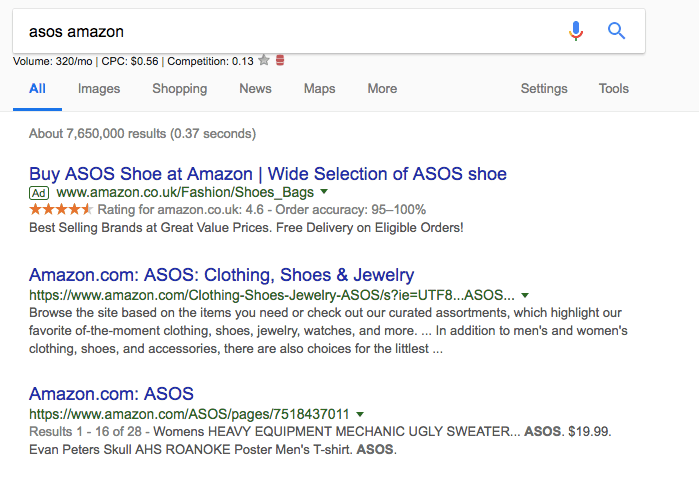Click the orange star rating for amazon.co.uk
This screenshot has height=478, width=699.
coord(61,209)
